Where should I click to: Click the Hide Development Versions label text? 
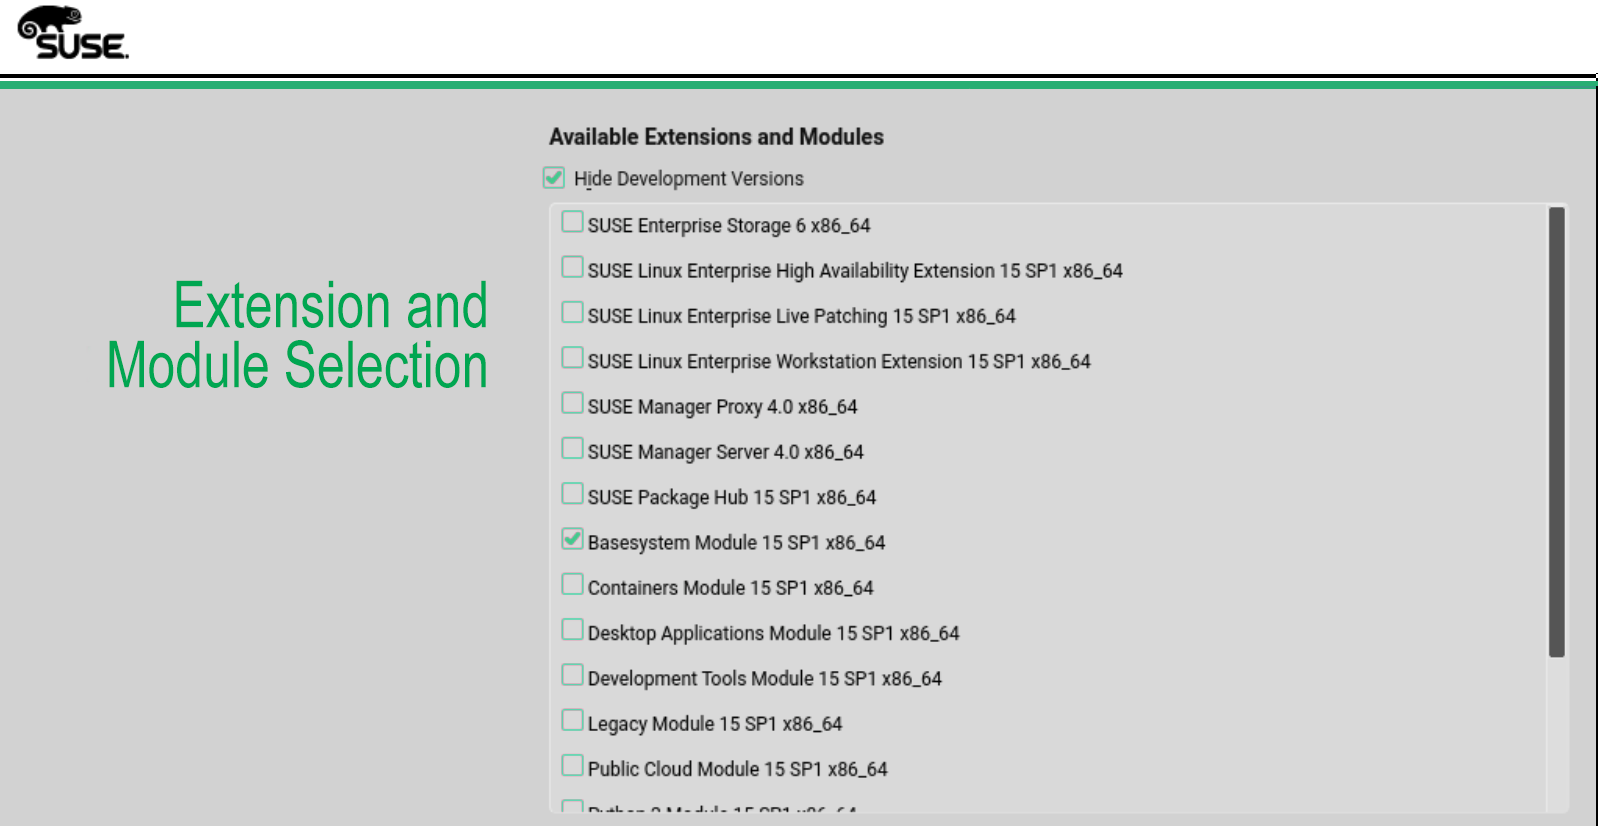pyautogui.click(x=688, y=179)
